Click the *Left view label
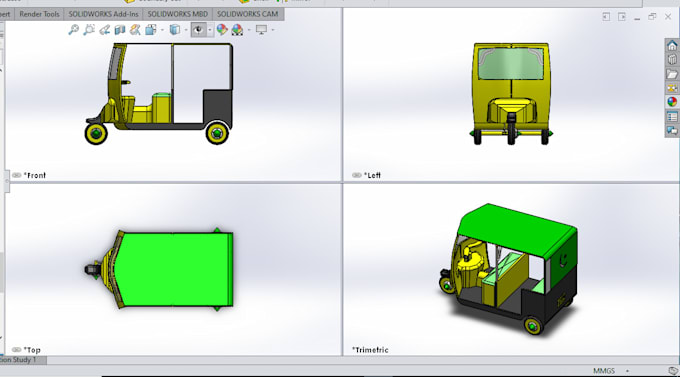Viewport: 680px width, 377px height. 372,175
